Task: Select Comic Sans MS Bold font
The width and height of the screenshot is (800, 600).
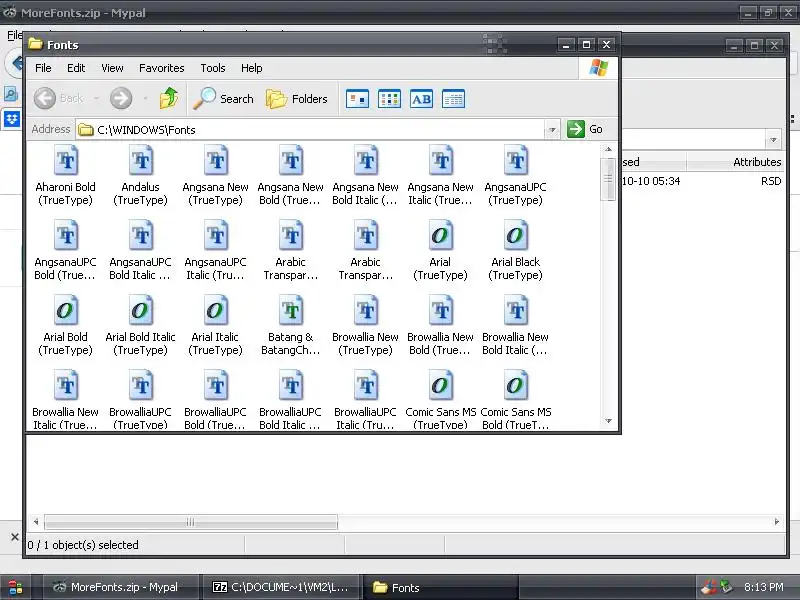Action: [516, 385]
